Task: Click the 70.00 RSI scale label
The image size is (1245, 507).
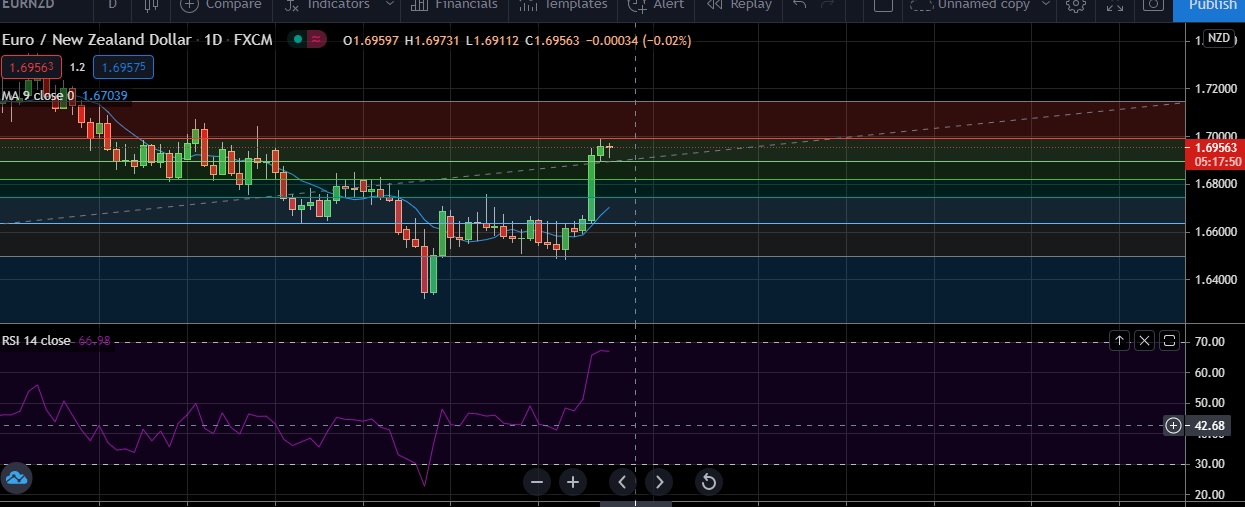Action: coord(1210,342)
